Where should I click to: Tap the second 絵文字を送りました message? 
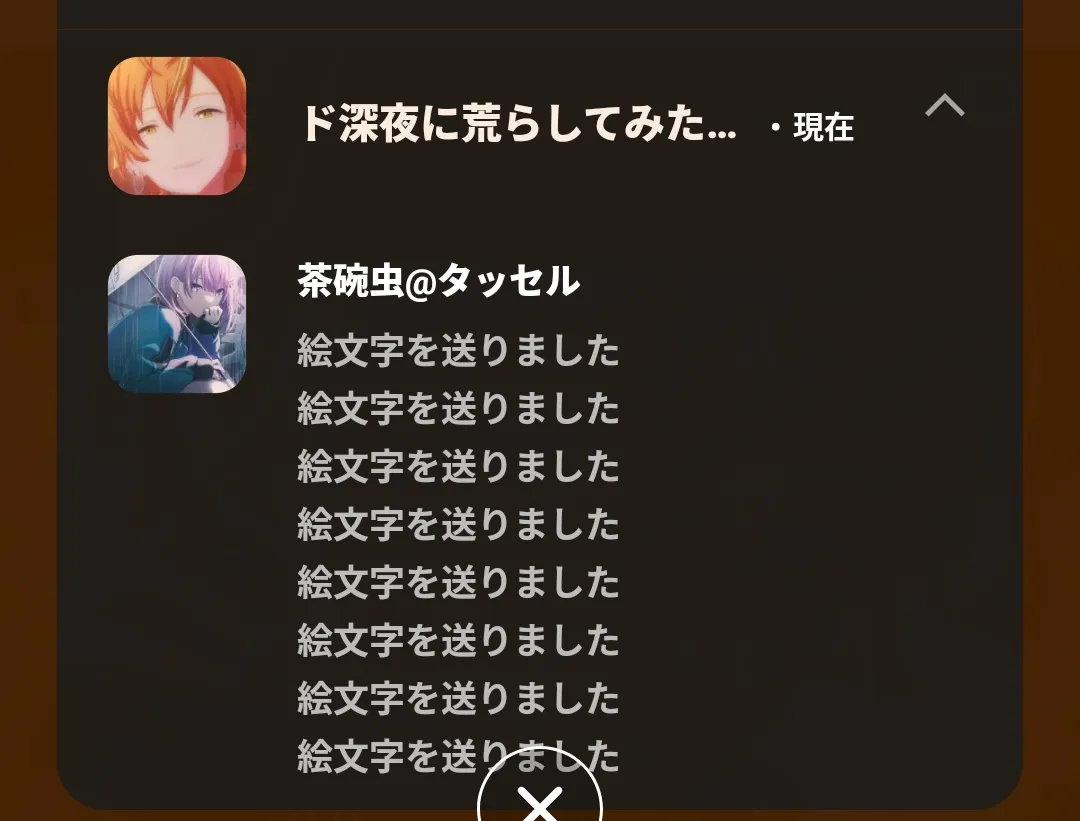(x=458, y=408)
